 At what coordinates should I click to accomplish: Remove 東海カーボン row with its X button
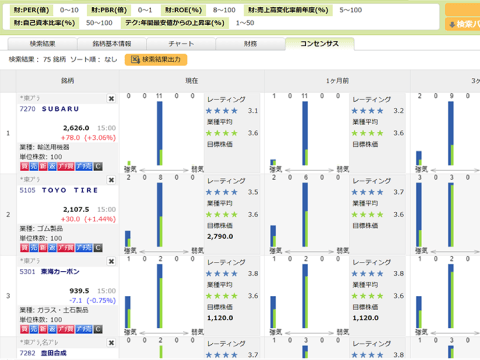pyautogui.click(x=111, y=261)
